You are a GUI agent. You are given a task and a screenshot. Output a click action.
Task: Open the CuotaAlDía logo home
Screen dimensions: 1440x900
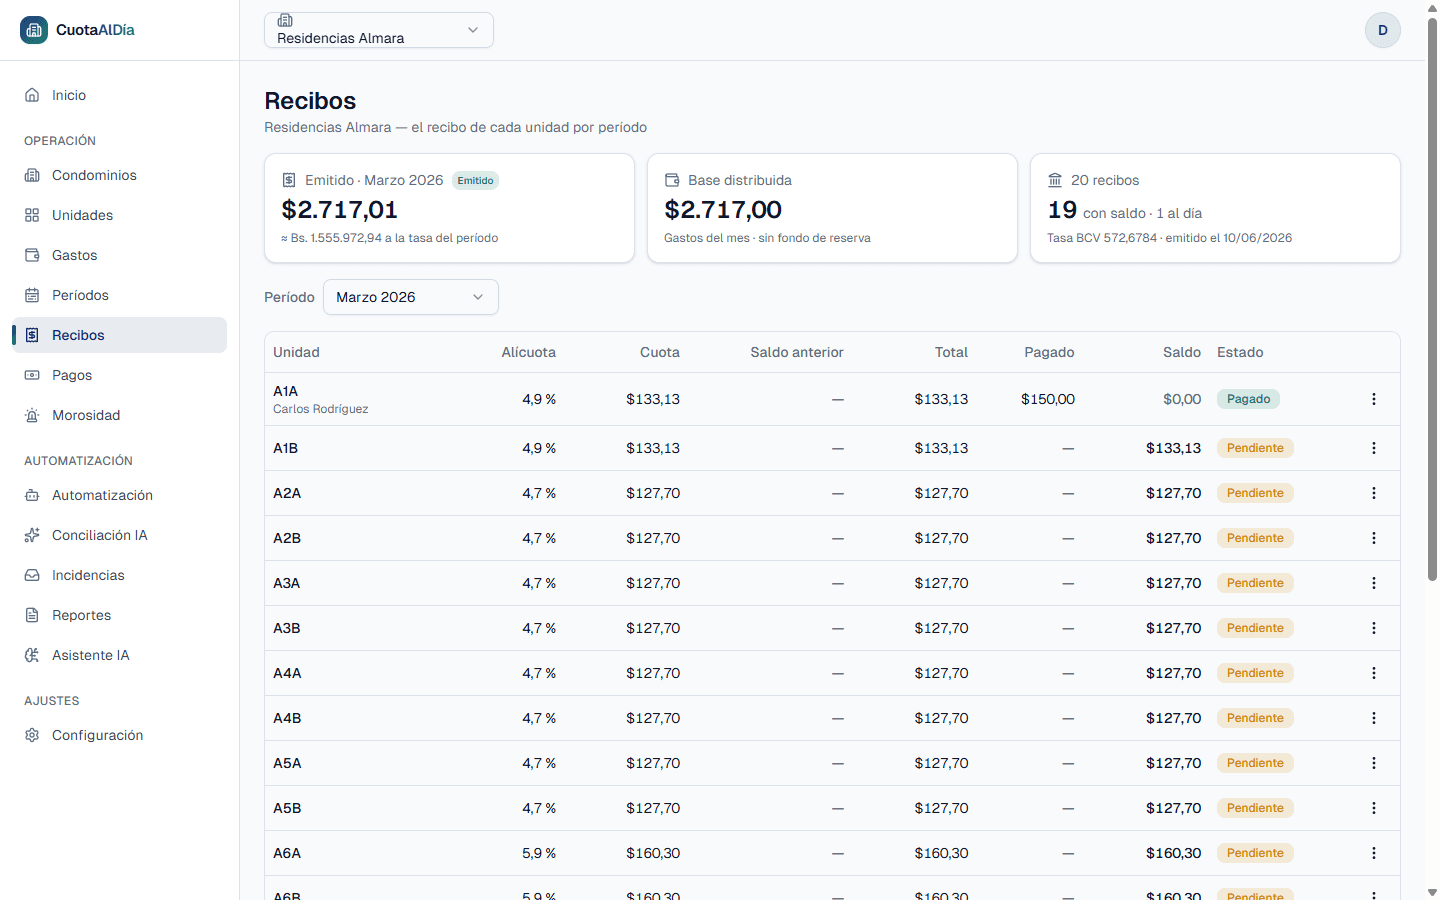[77, 30]
